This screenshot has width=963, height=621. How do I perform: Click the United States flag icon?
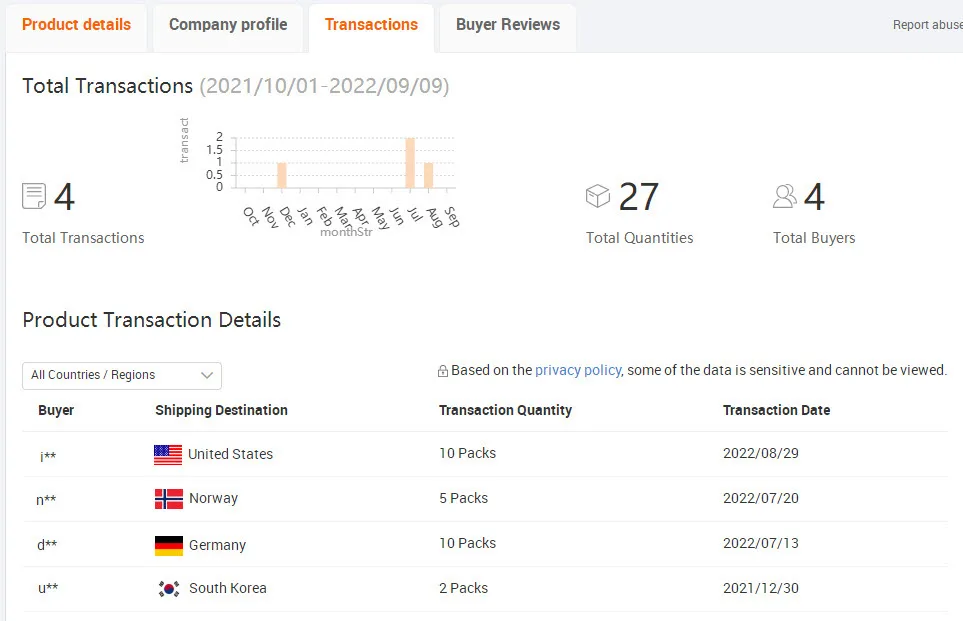click(x=168, y=454)
